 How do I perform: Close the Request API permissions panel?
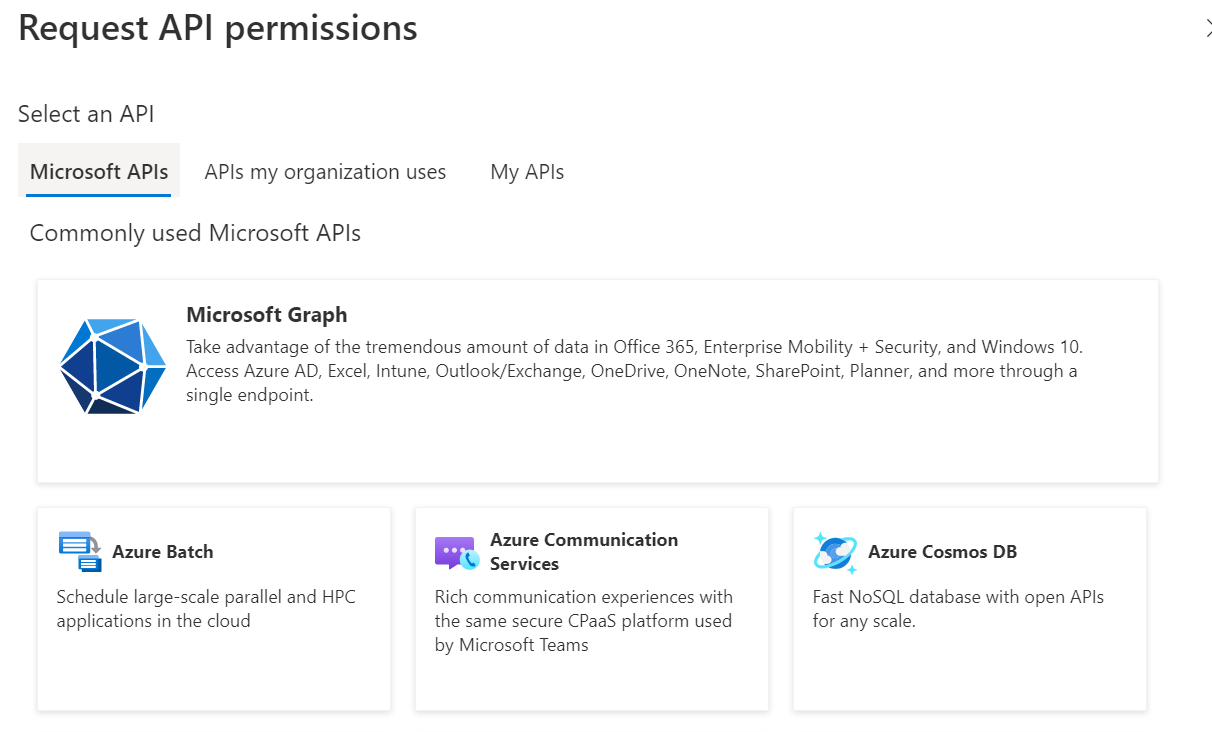pyautogui.click(x=1207, y=29)
